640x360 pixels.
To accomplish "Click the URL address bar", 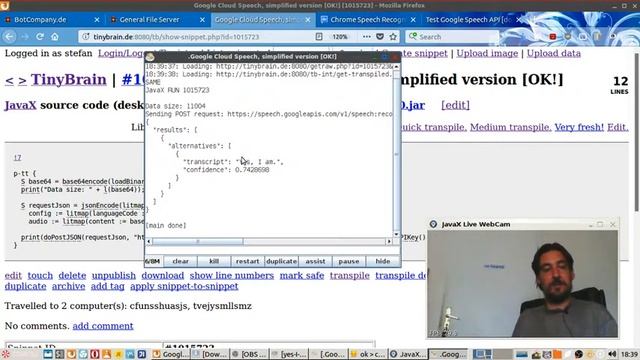I will pos(200,37).
